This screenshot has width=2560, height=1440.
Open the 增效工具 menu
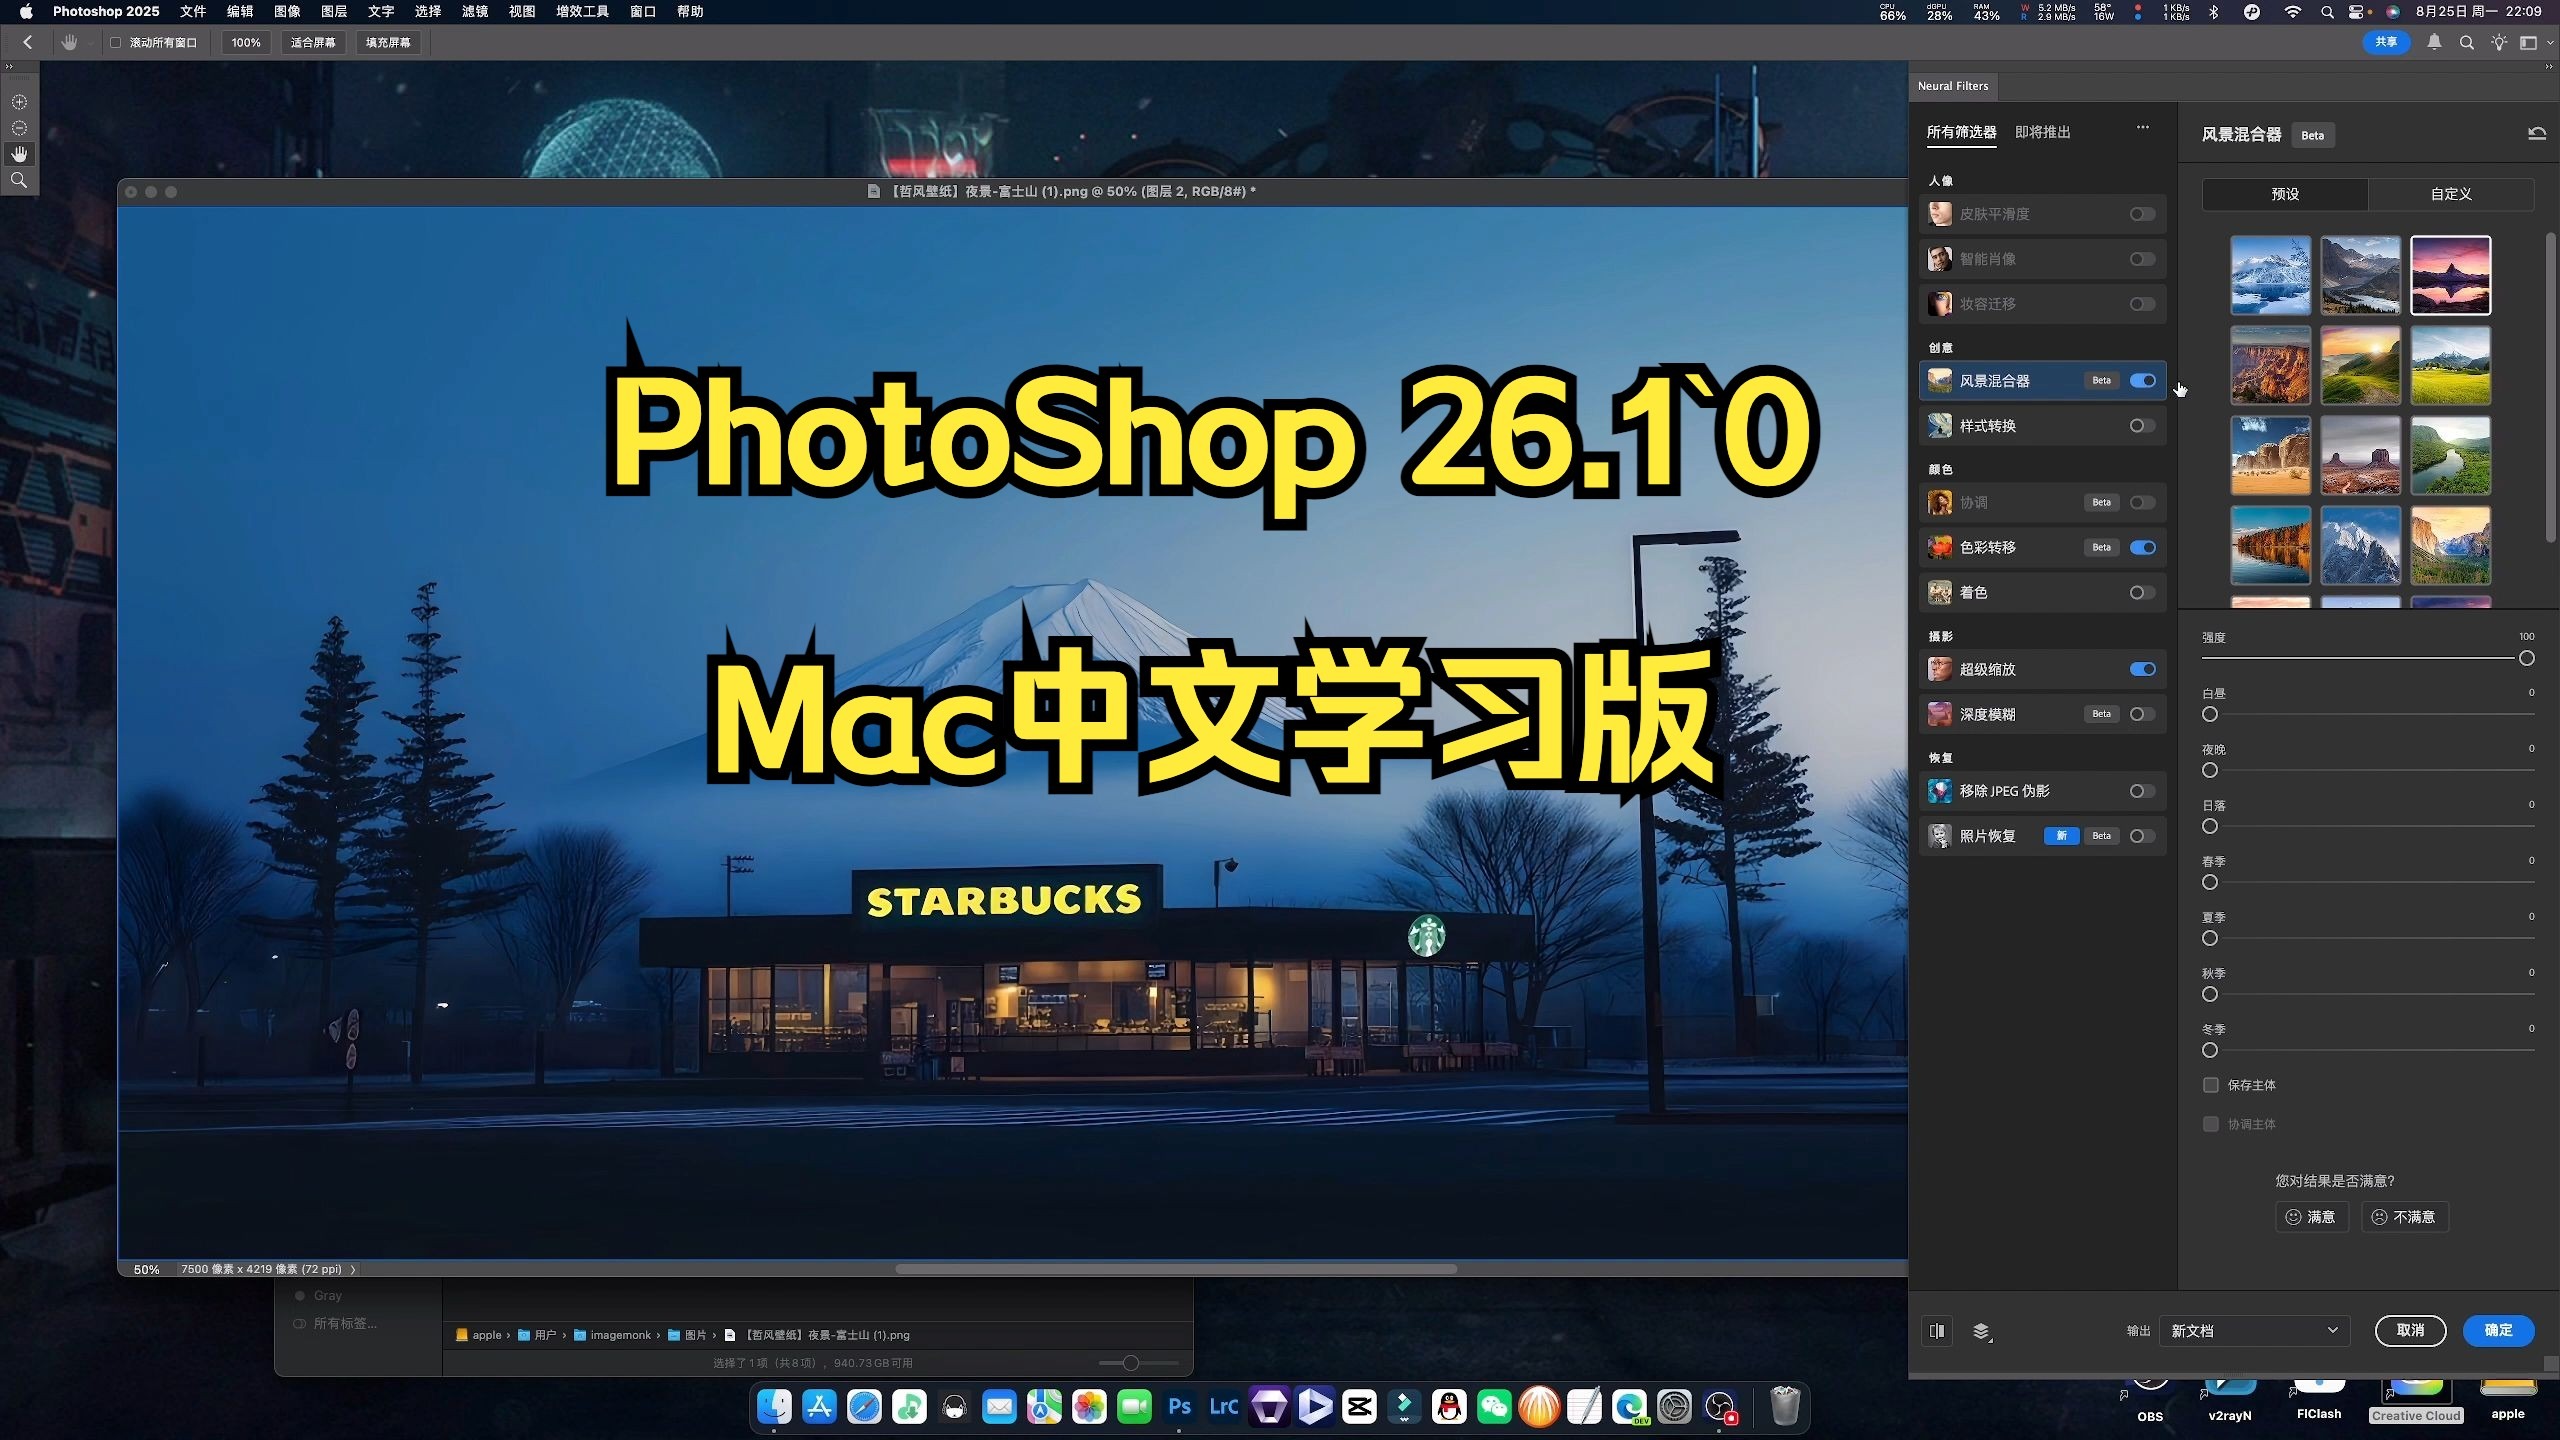(582, 11)
